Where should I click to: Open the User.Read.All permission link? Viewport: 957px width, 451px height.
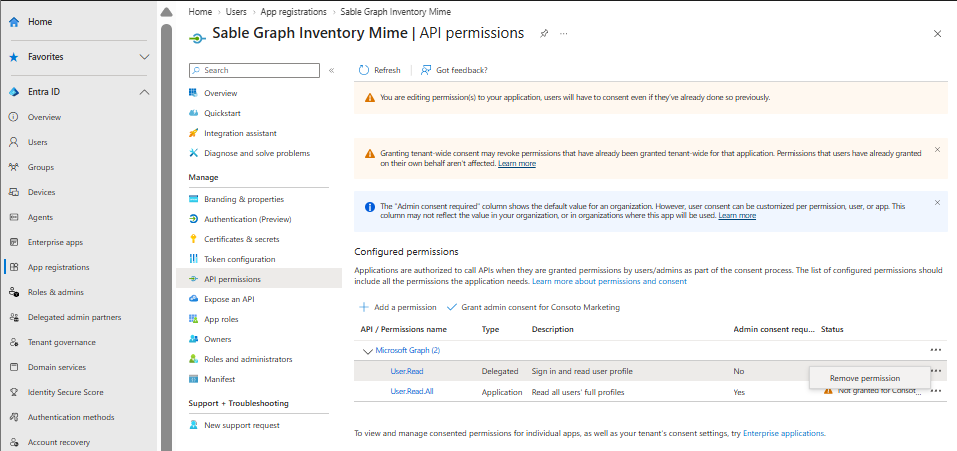tap(412, 392)
